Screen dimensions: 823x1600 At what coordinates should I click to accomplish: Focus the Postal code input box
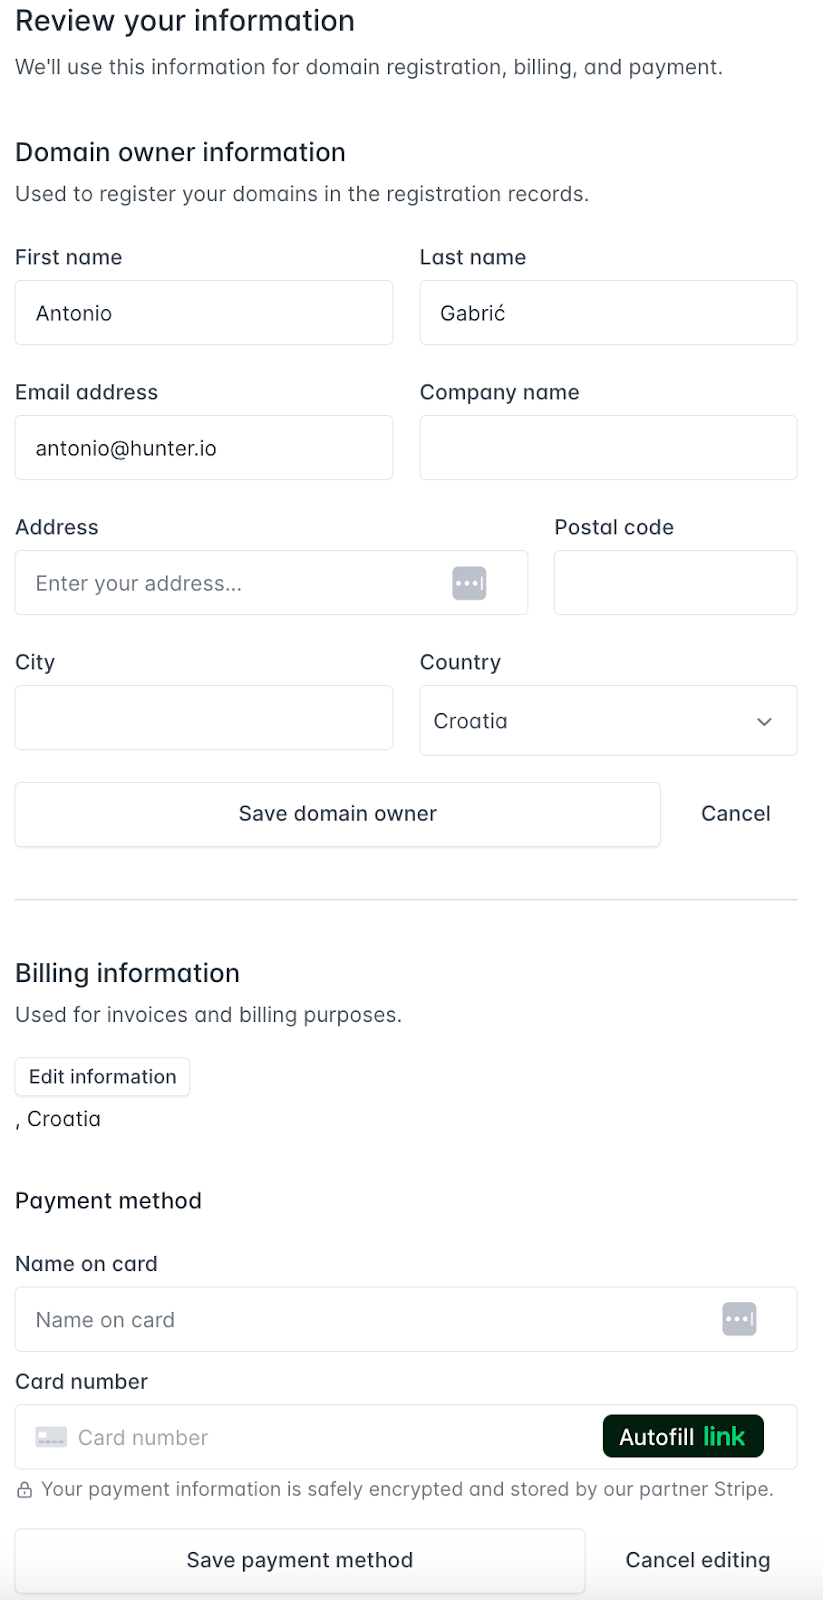675,583
